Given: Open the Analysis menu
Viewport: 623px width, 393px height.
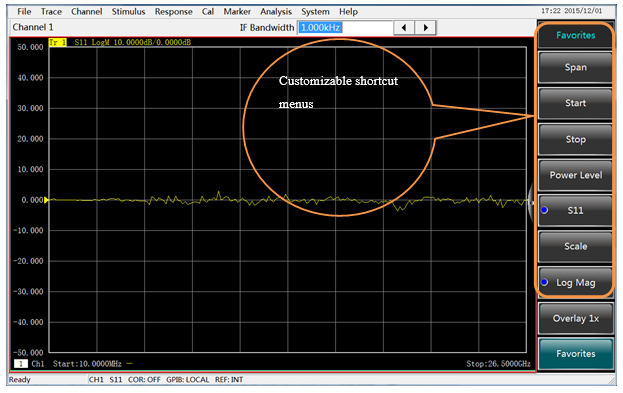Looking at the screenshot, I should pos(276,12).
